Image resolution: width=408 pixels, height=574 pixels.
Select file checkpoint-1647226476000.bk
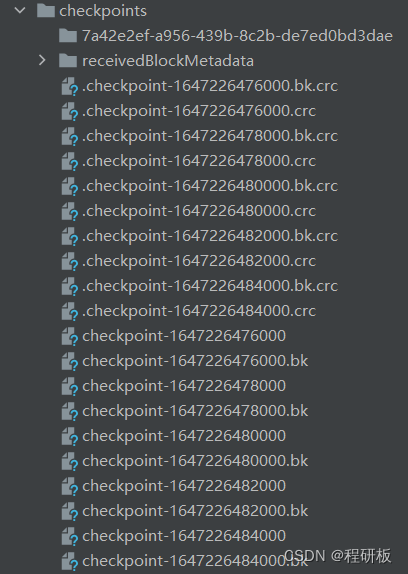pos(195,361)
